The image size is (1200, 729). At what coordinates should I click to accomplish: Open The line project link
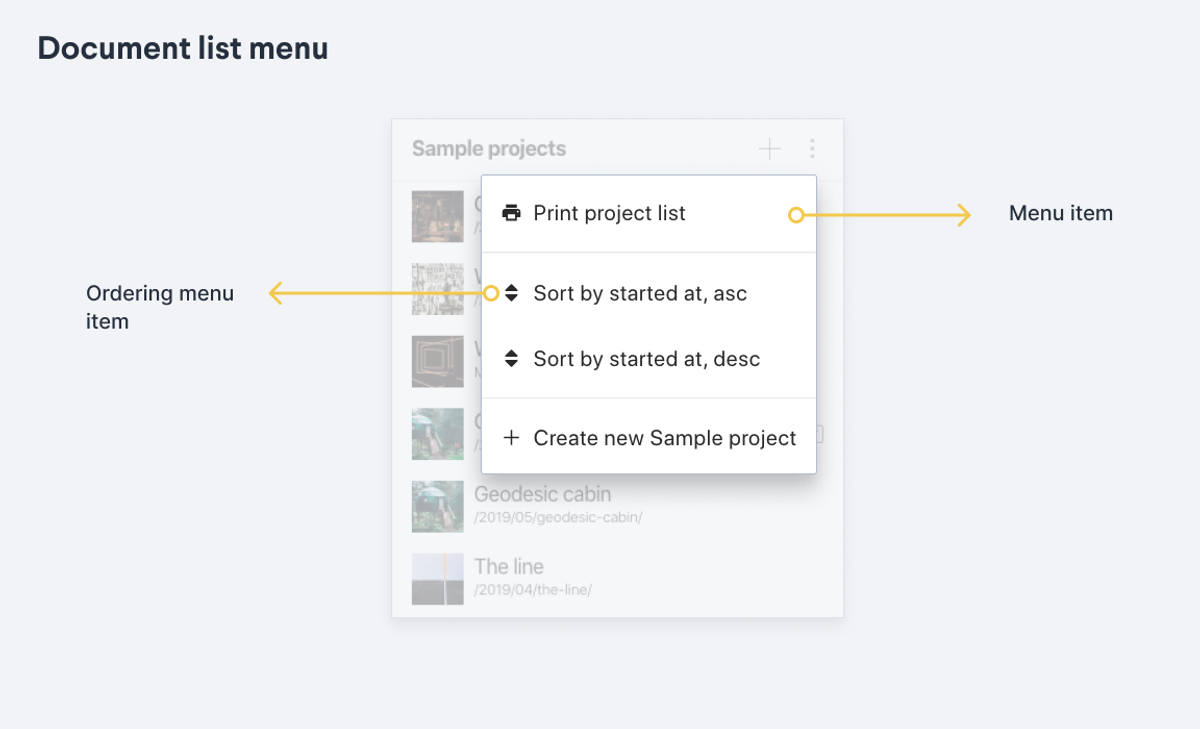coord(508,565)
